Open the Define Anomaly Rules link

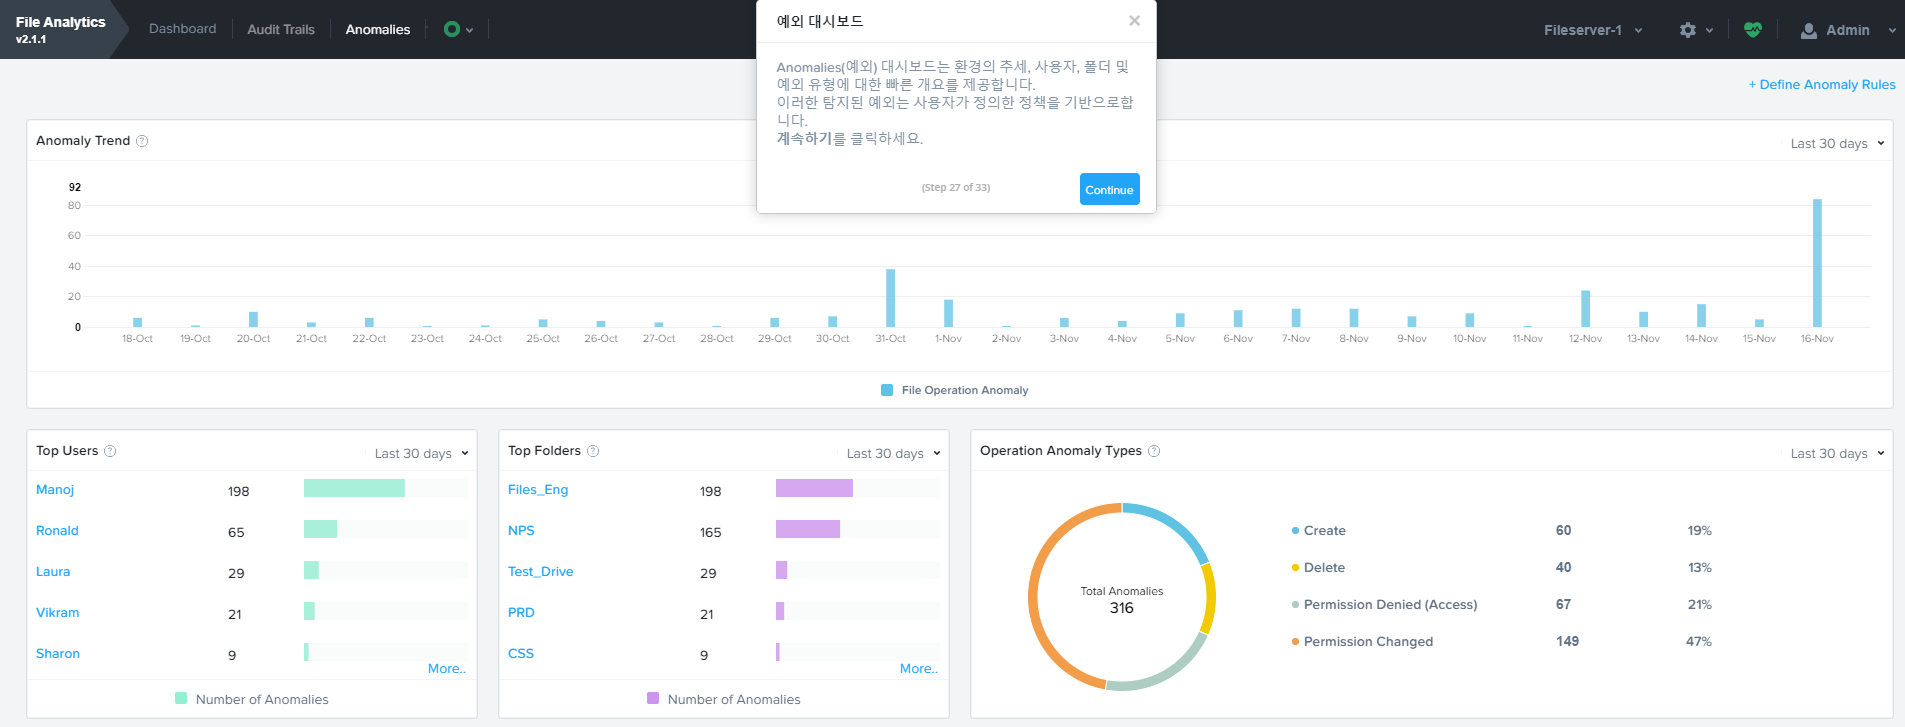coord(1821,85)
